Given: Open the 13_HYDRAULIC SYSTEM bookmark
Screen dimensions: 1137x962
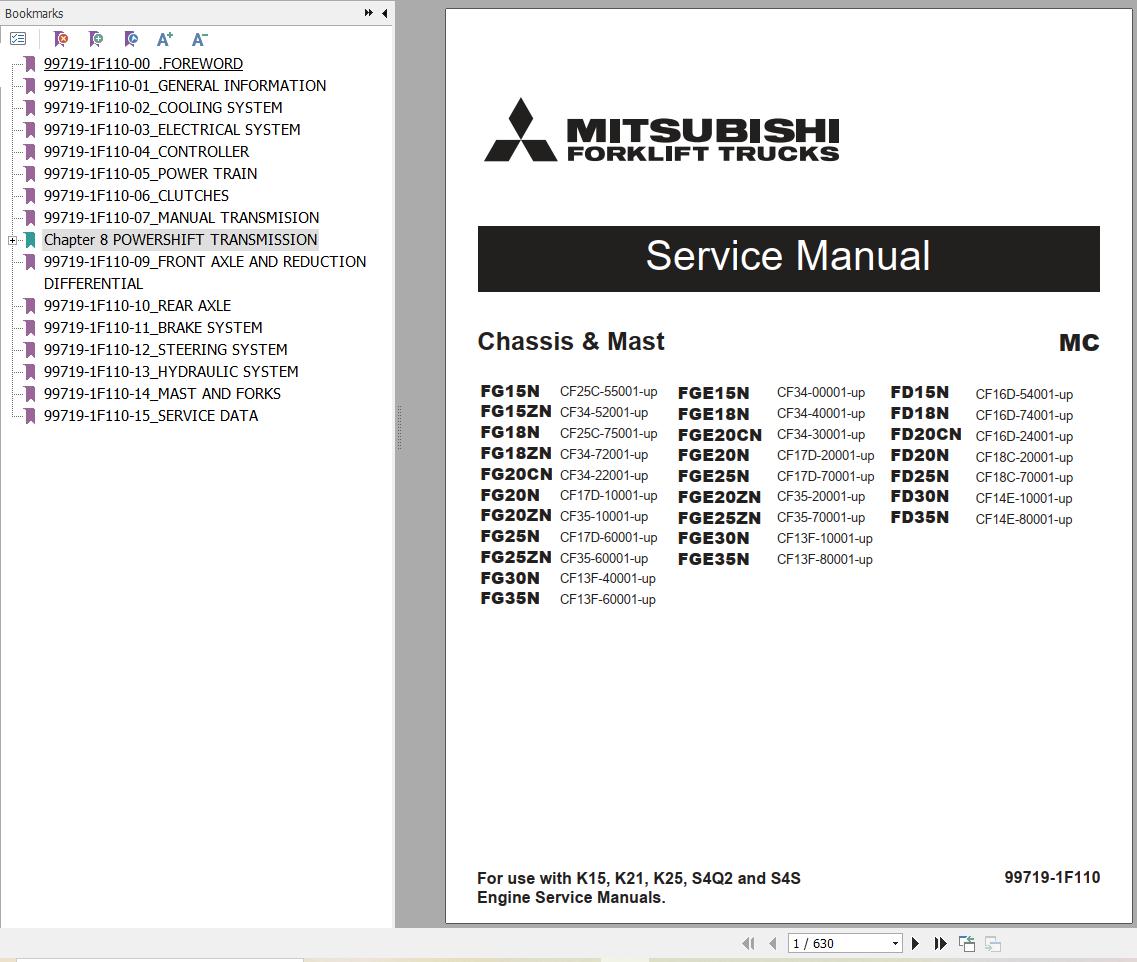Looking at the screenshot, I should coord(170,372).
